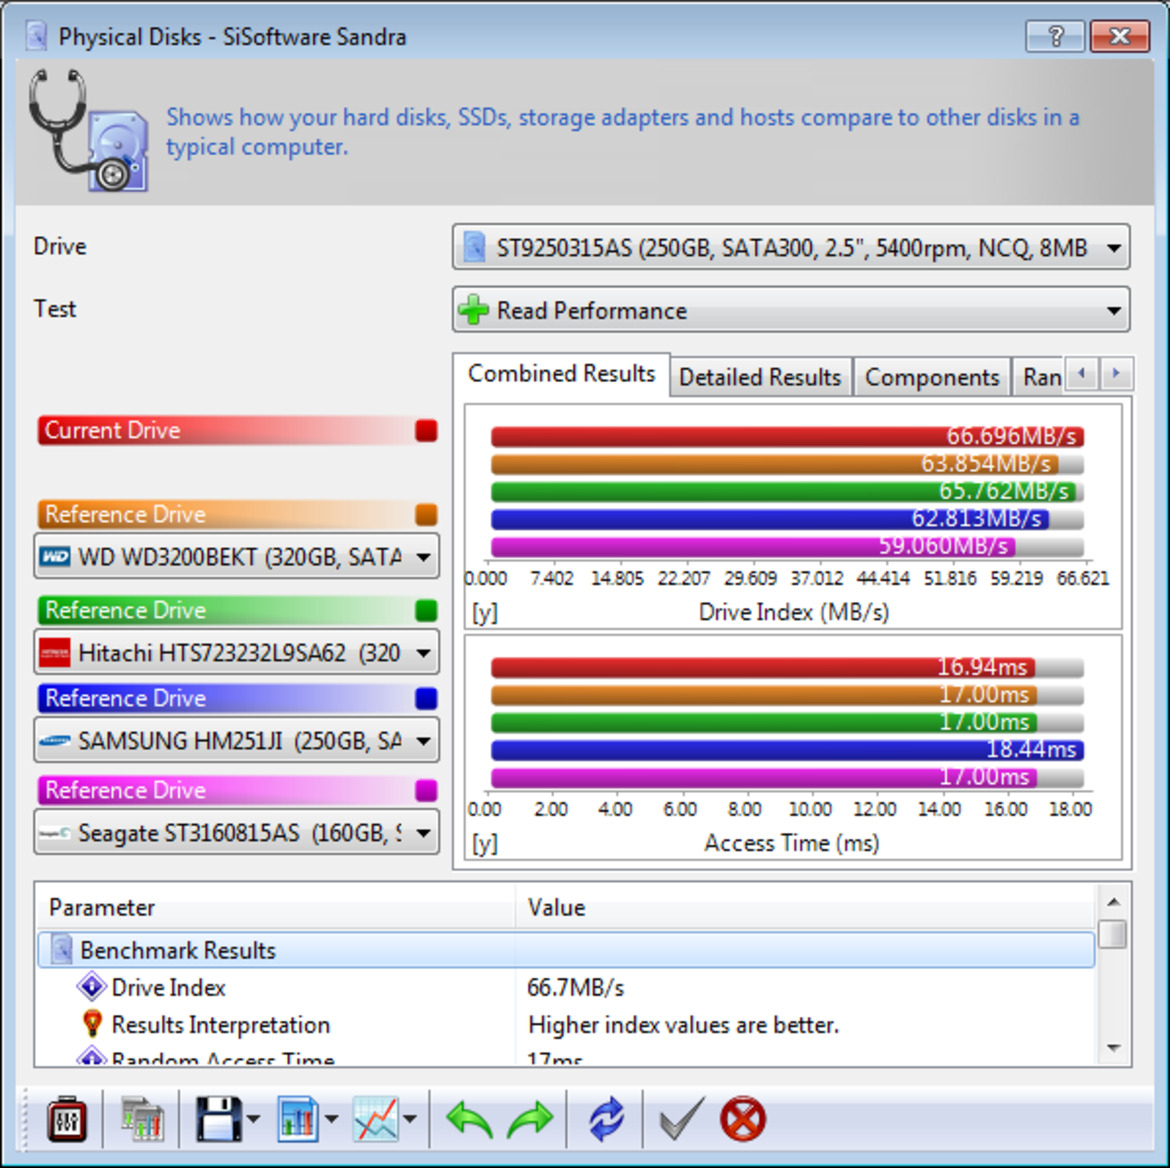Viewport: 1170px width, 1168px height.
Task: Cancel with the red X circle icon
Action: (743, 1119)
